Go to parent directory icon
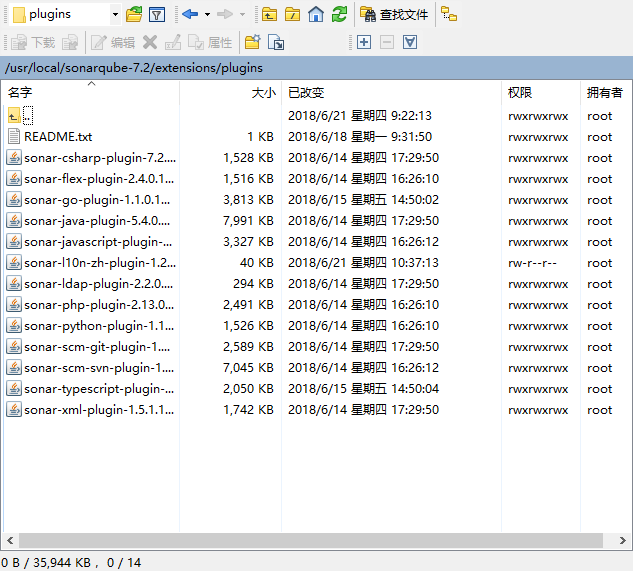Screen dimensions: 633x571 pos(269,15)
